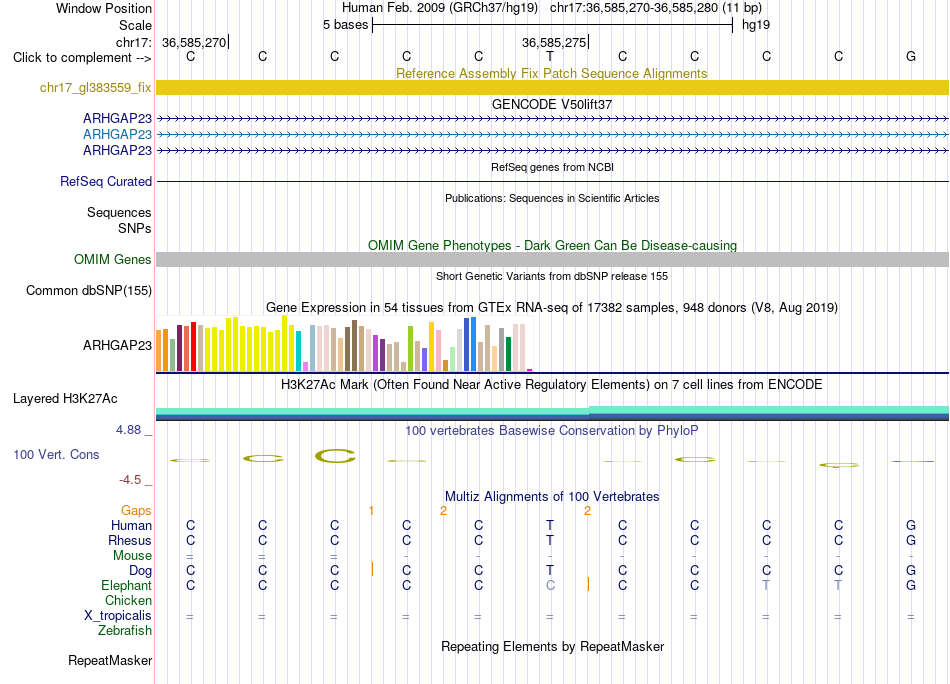Image resolution: width=950 pixels, height=684 pixels.
Task: Click the Sequences subtrack label
Action: point(119,212)
